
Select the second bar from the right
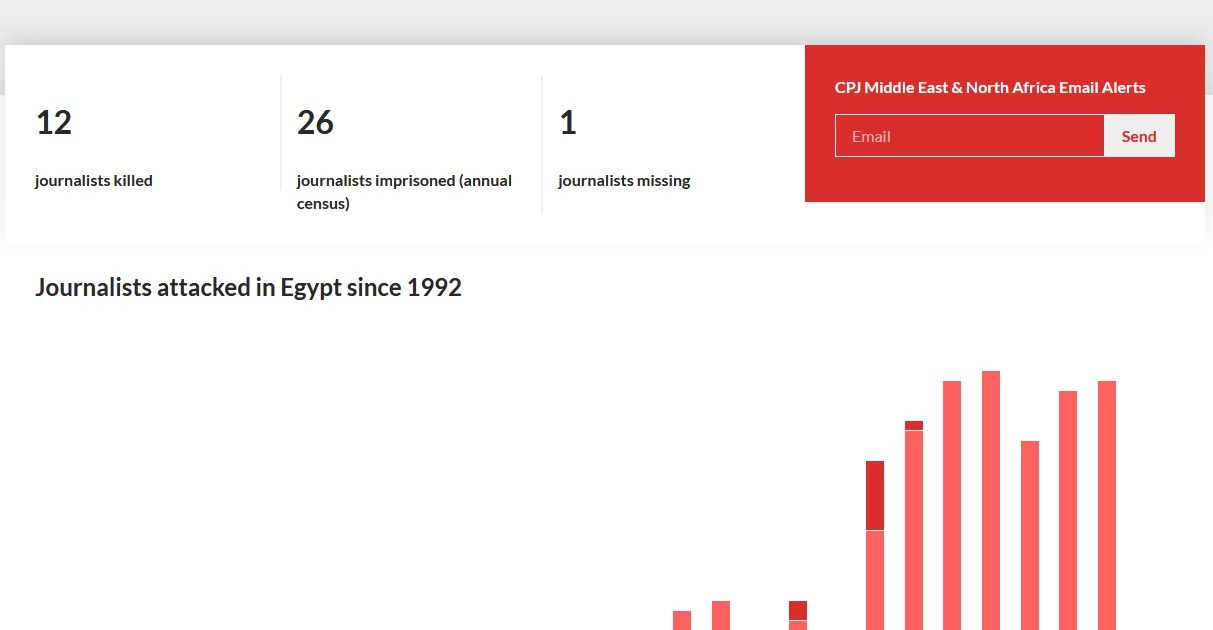tap(1068, 510)
